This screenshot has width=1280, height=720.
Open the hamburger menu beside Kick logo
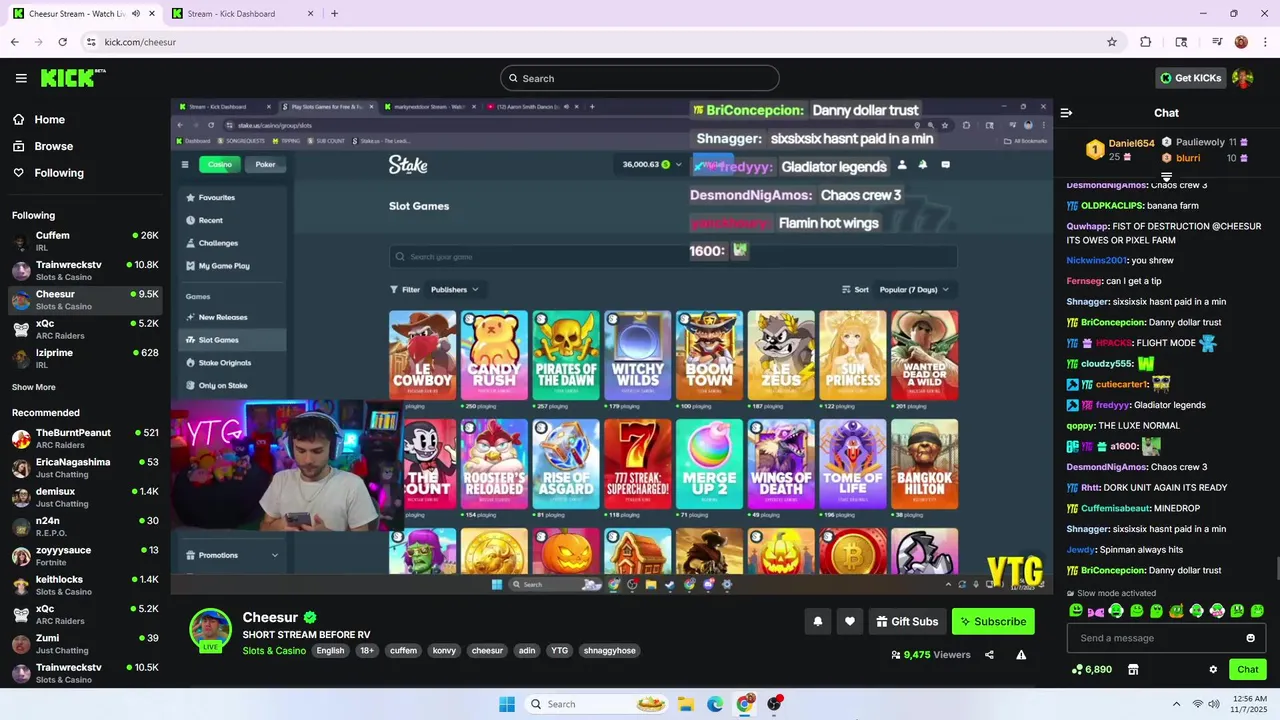[x=21, y=78]
